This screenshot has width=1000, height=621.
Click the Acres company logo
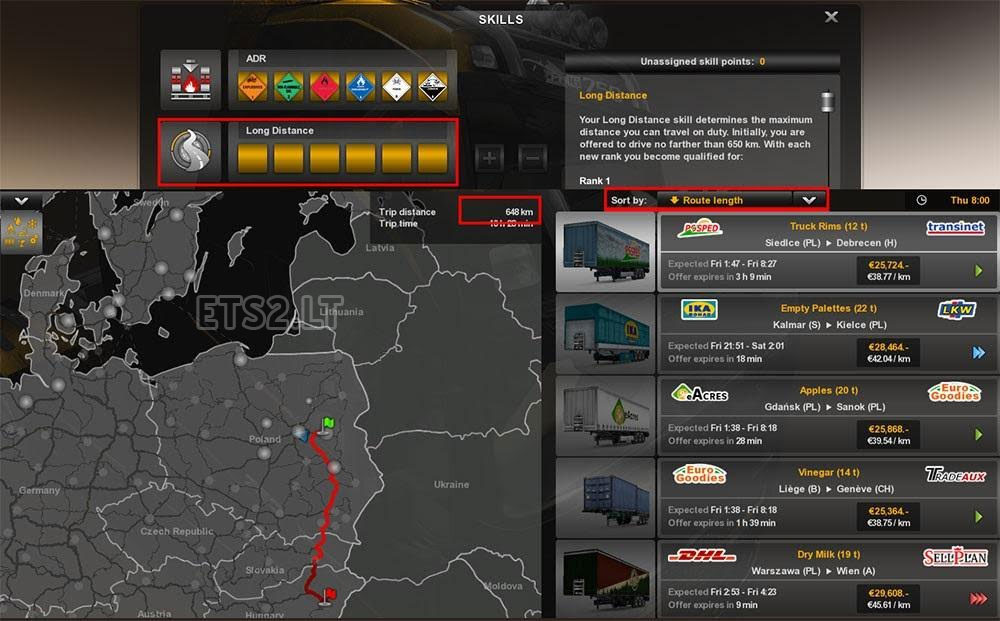700,393
